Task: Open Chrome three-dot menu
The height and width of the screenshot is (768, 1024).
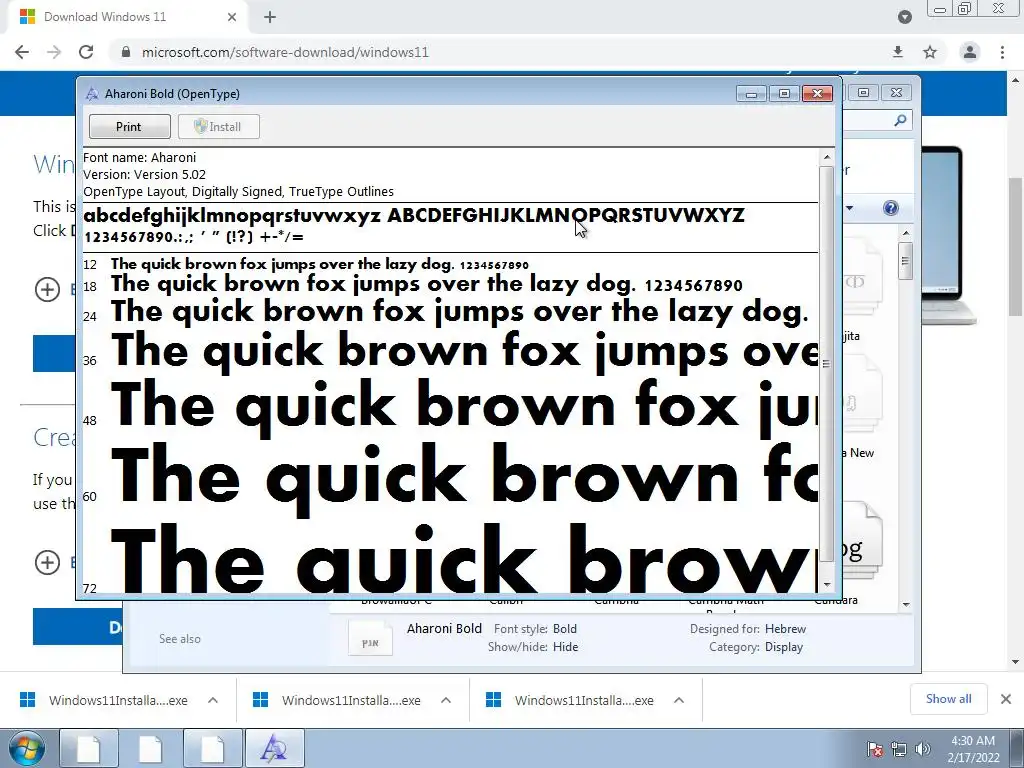Action: coord(1002,52)
